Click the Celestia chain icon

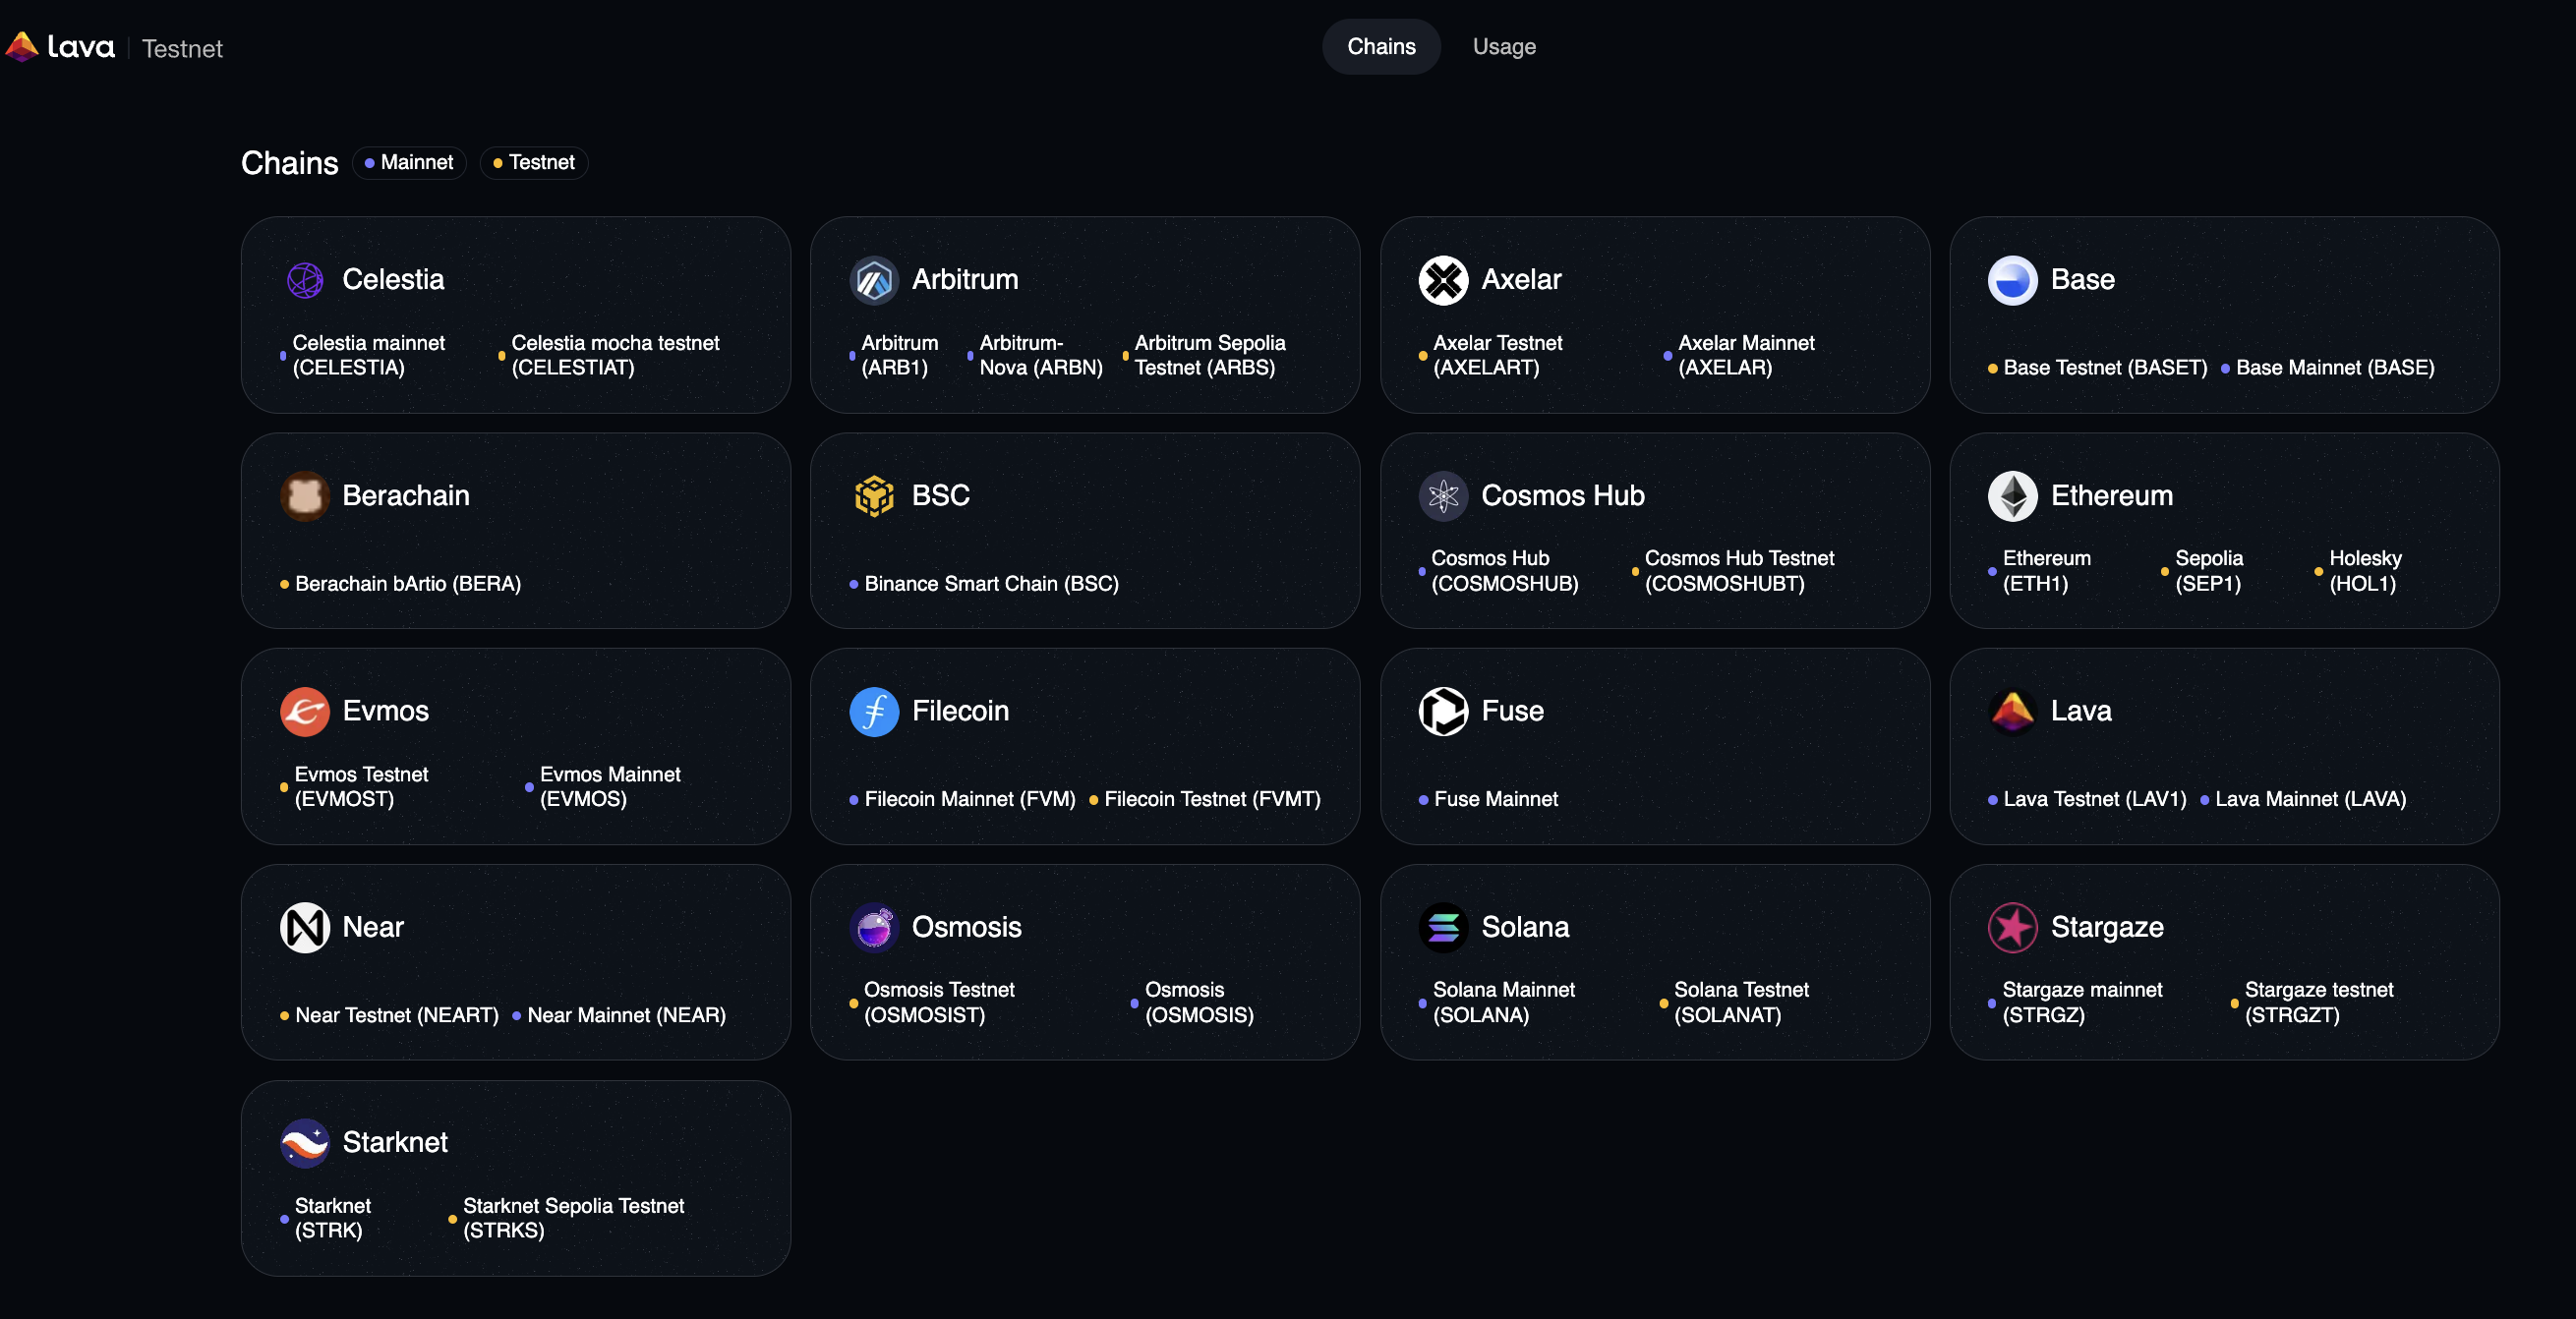(305, 280)
